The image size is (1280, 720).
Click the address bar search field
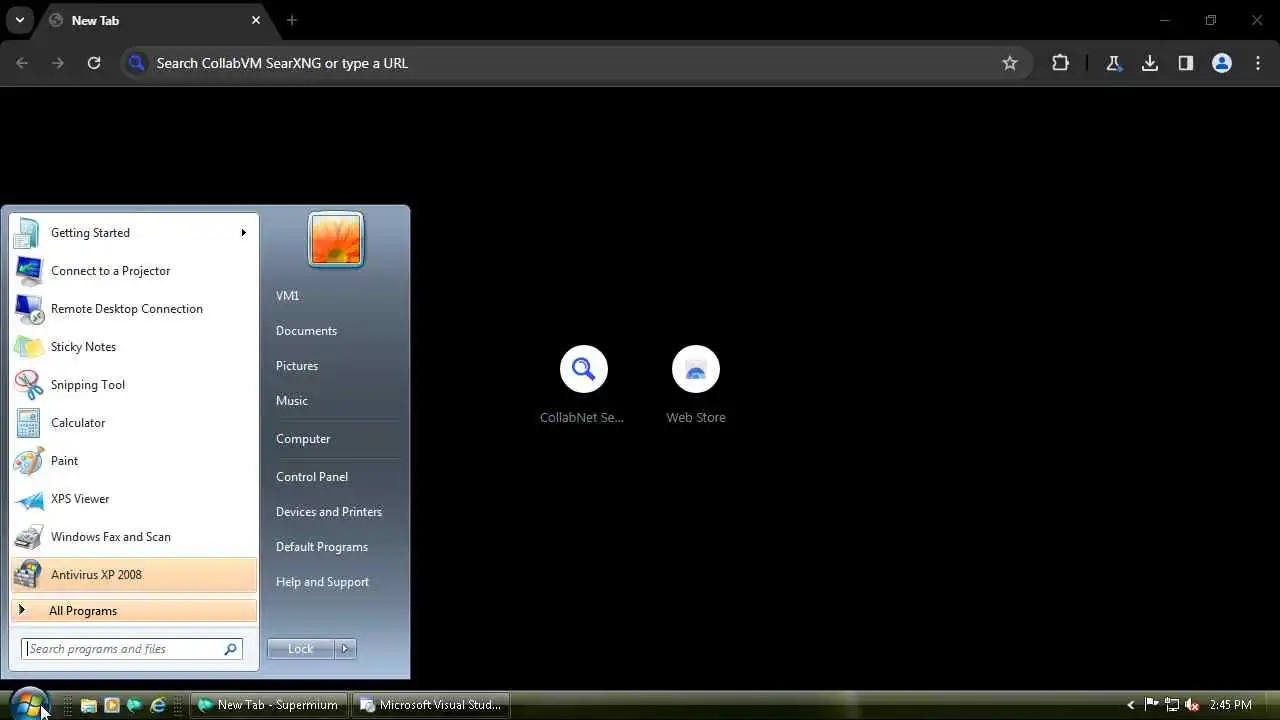575,63
